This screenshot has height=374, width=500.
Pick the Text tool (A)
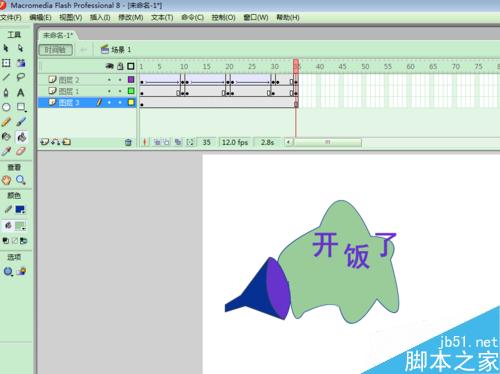pos(21,92)
